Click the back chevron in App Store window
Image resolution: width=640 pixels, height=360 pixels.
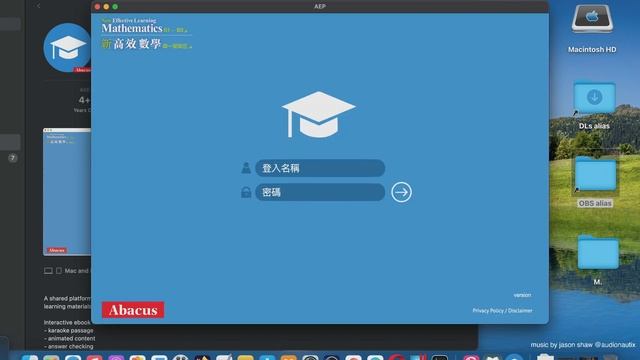point(38,6)
